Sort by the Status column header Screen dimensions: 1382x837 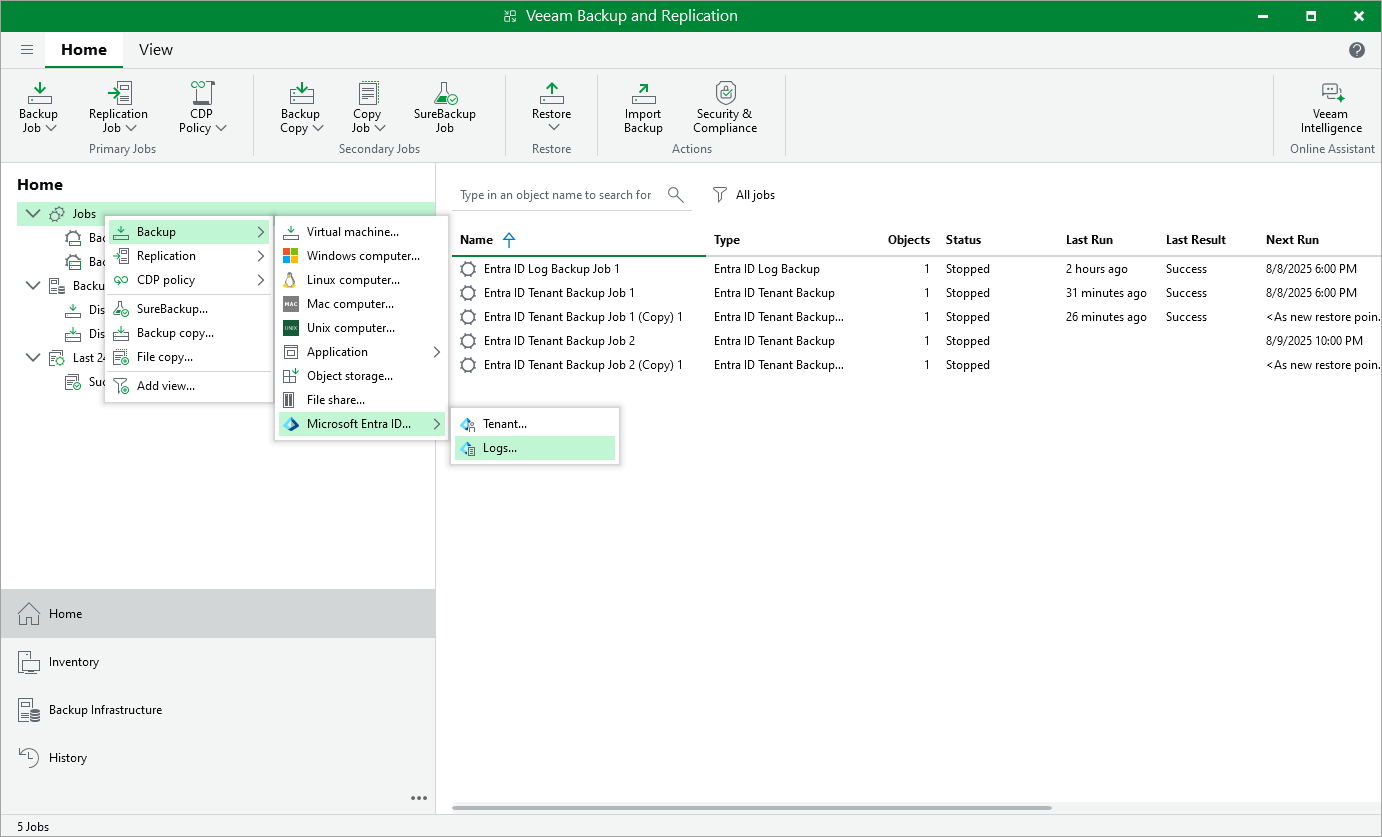pyautogui.click(x=964, y=240)
